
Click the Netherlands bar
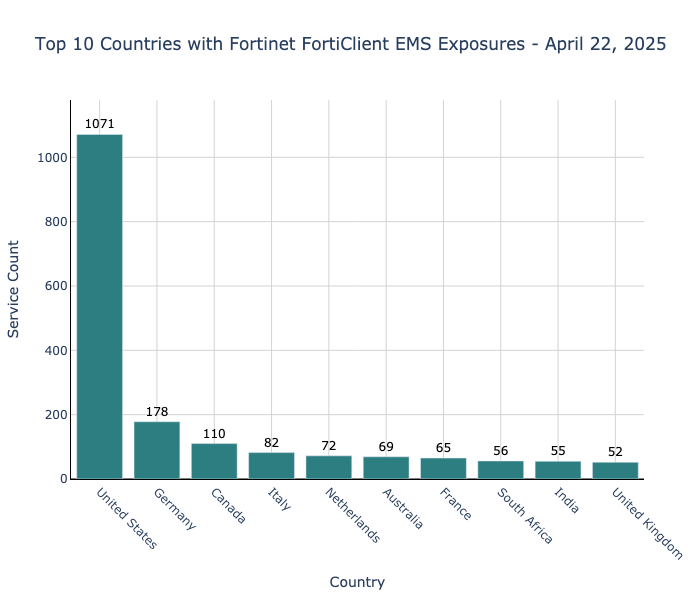[329, 467]
